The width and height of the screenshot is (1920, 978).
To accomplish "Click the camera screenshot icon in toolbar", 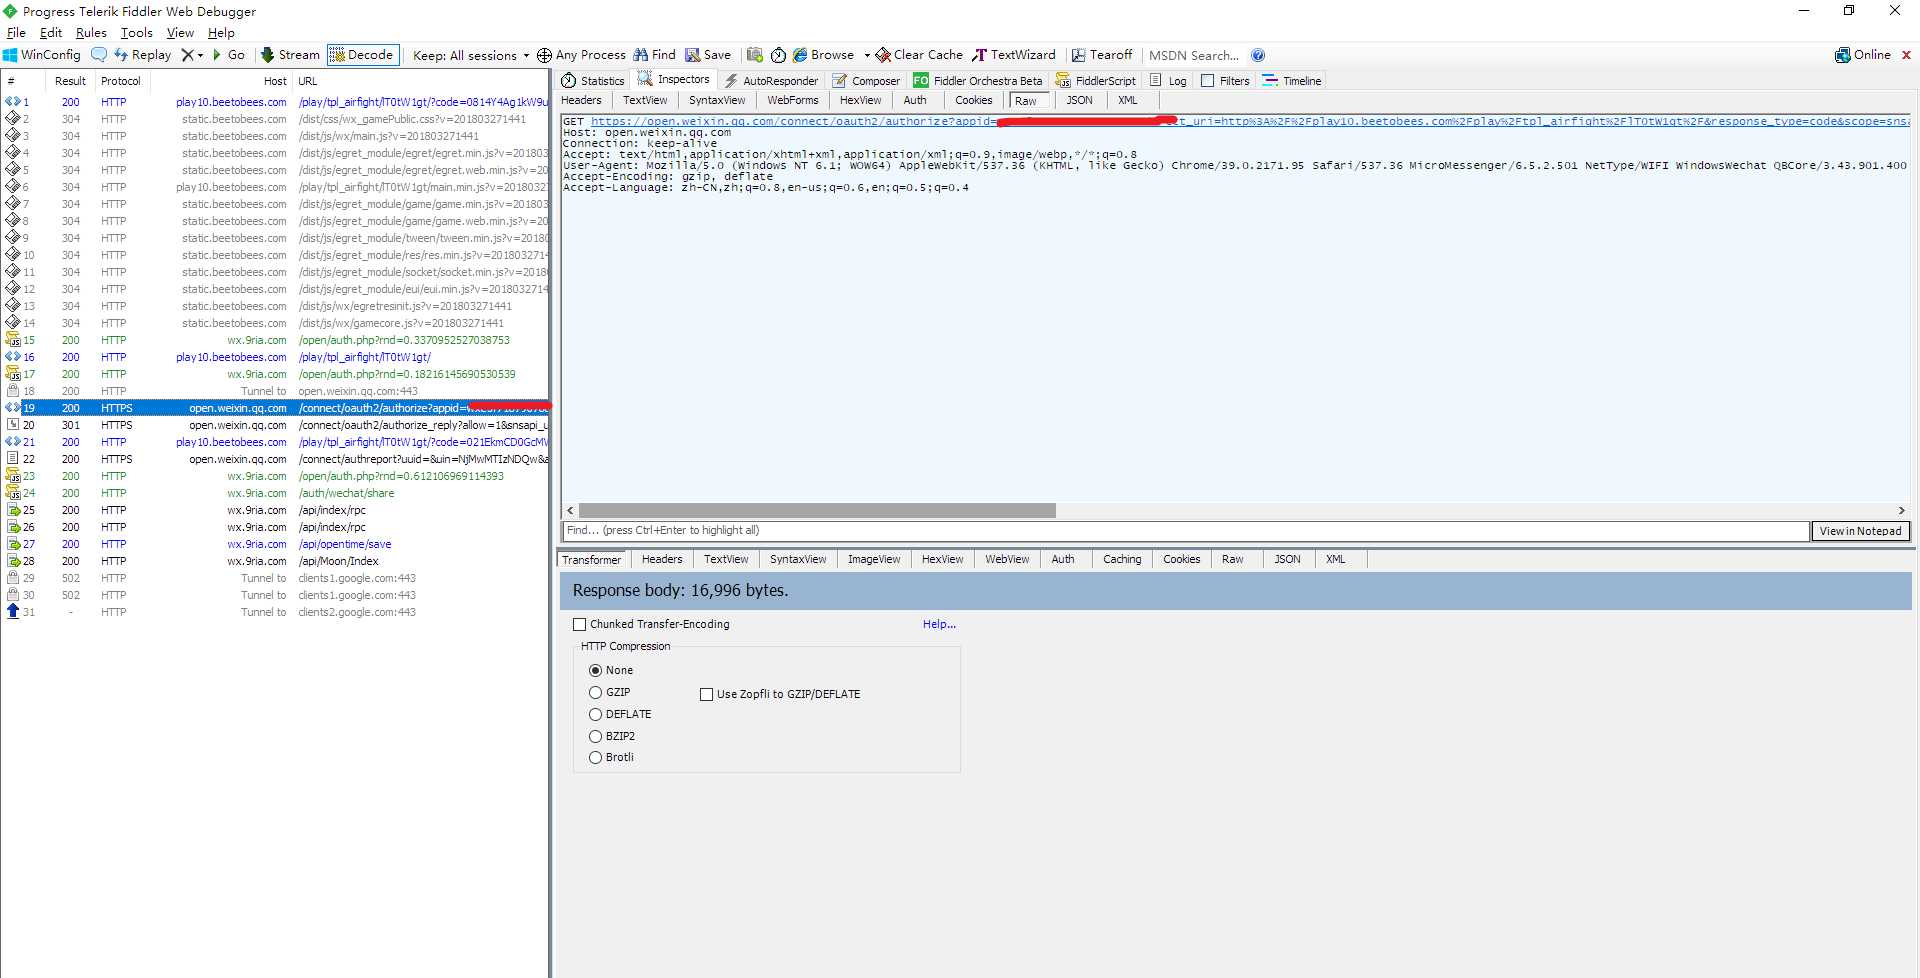I will click(754, 55).
